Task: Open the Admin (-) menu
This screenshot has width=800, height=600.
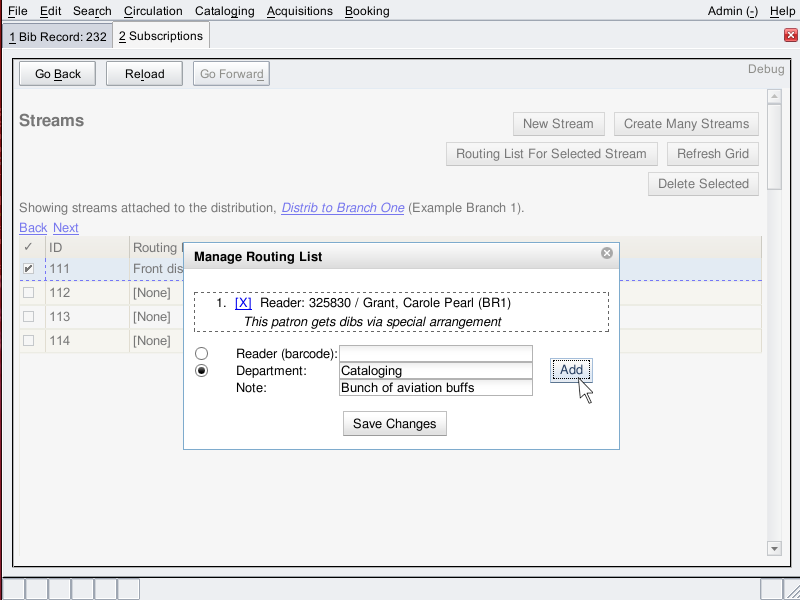Action: click(x=732, y=11)
